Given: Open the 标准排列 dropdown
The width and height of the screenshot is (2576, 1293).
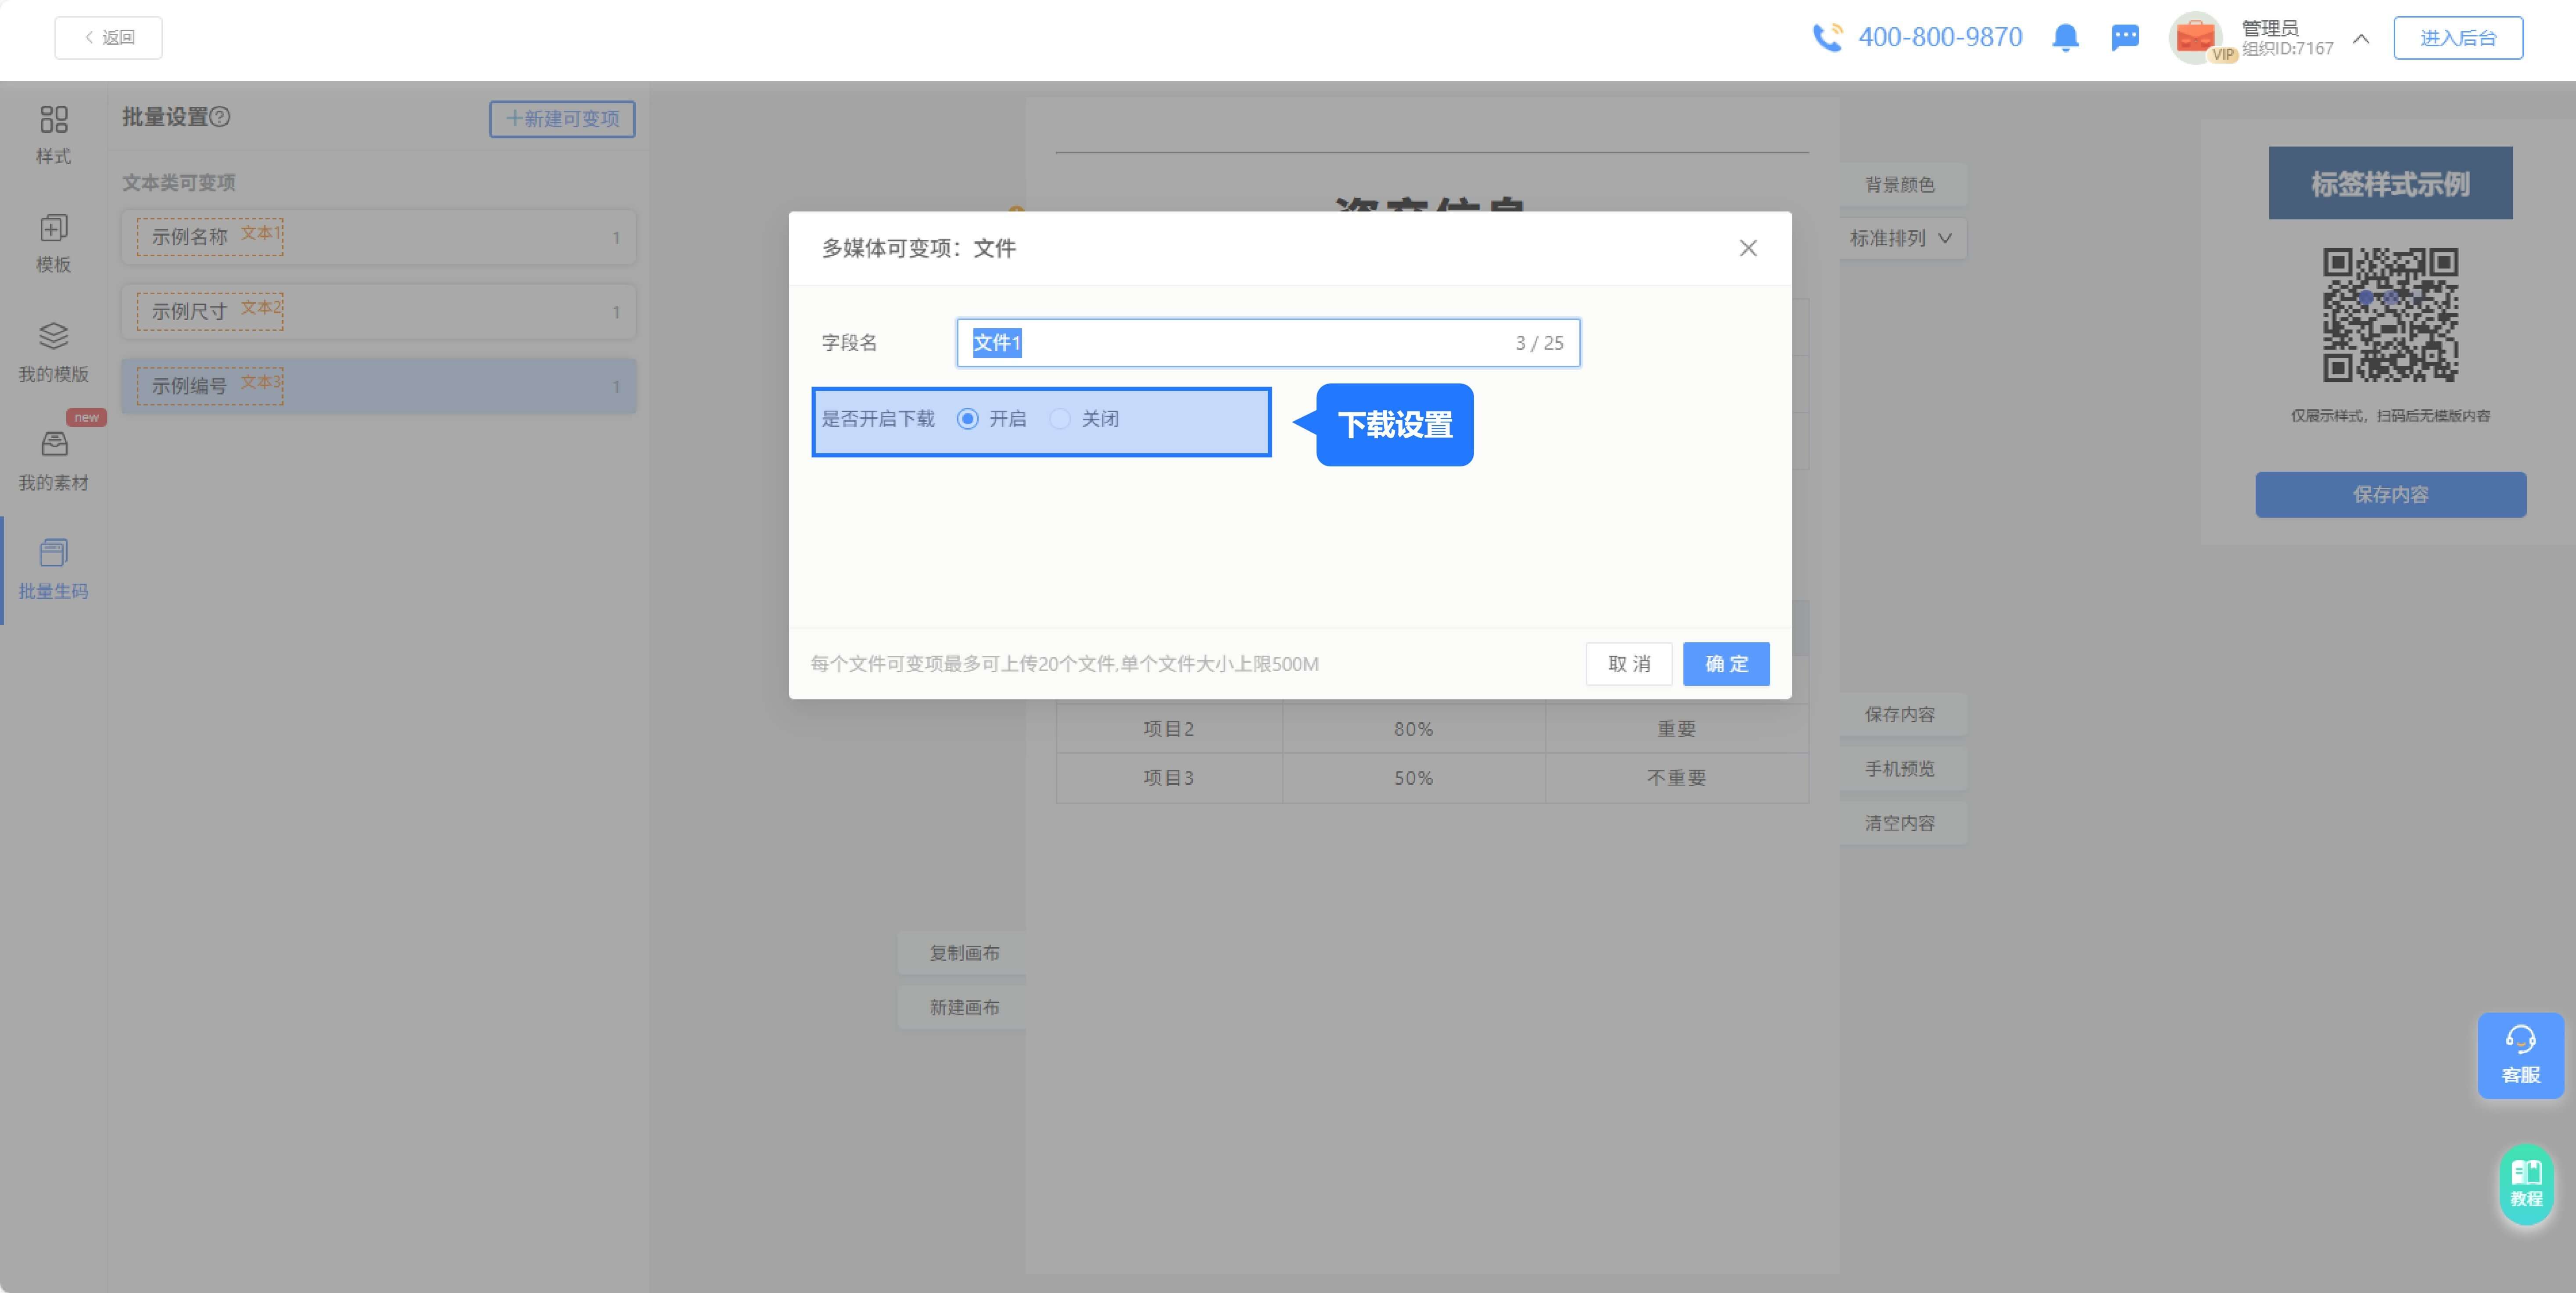Looking at the screenshot, I should click(x=1902, y=238).
